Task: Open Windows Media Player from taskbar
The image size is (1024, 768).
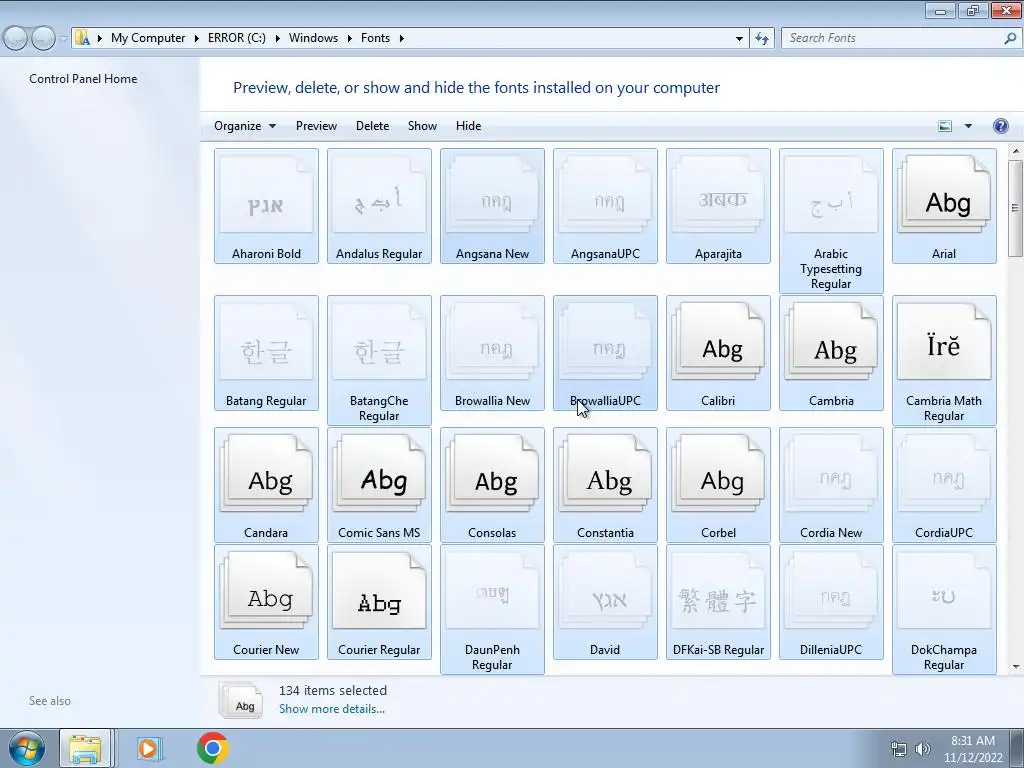Action: coord(148,748)
